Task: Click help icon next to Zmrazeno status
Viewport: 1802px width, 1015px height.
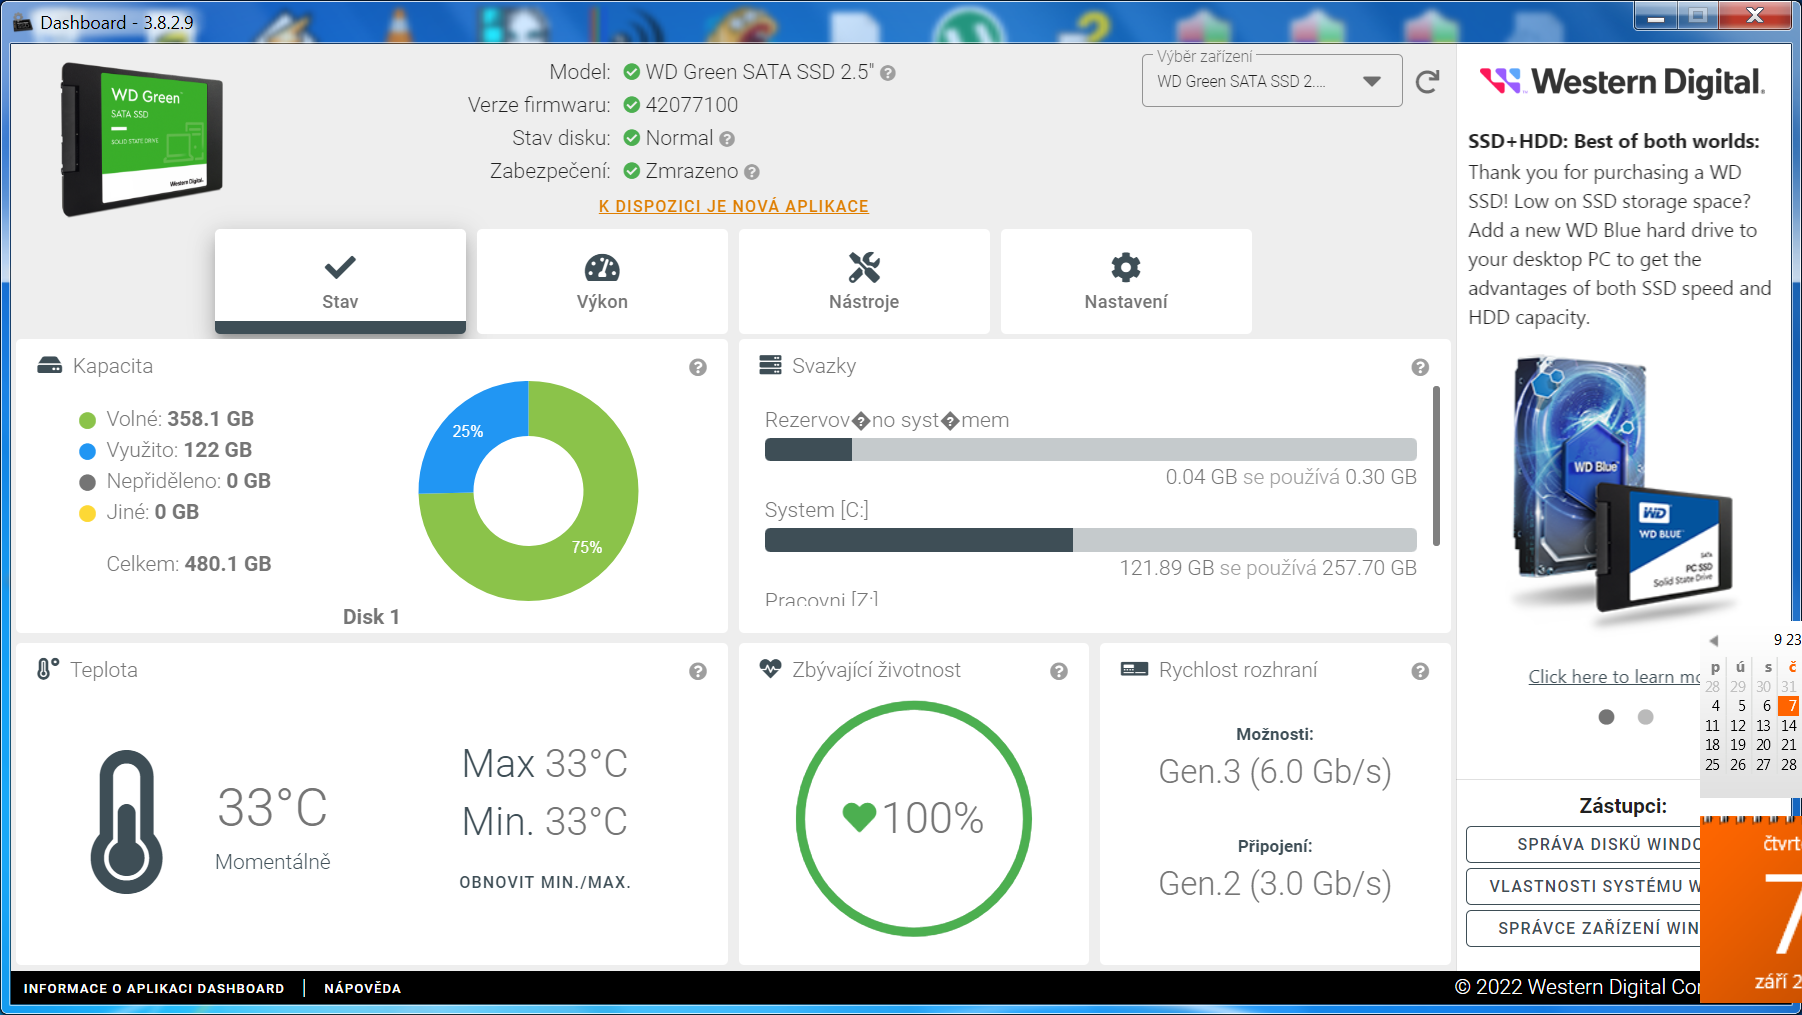Action: point(752,172)
